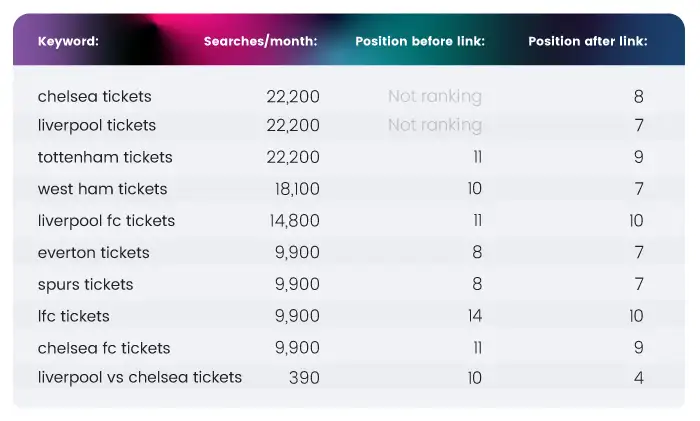700x421 pixels.
Task: Click the 14,800 searches value
Action: point(295,221)
